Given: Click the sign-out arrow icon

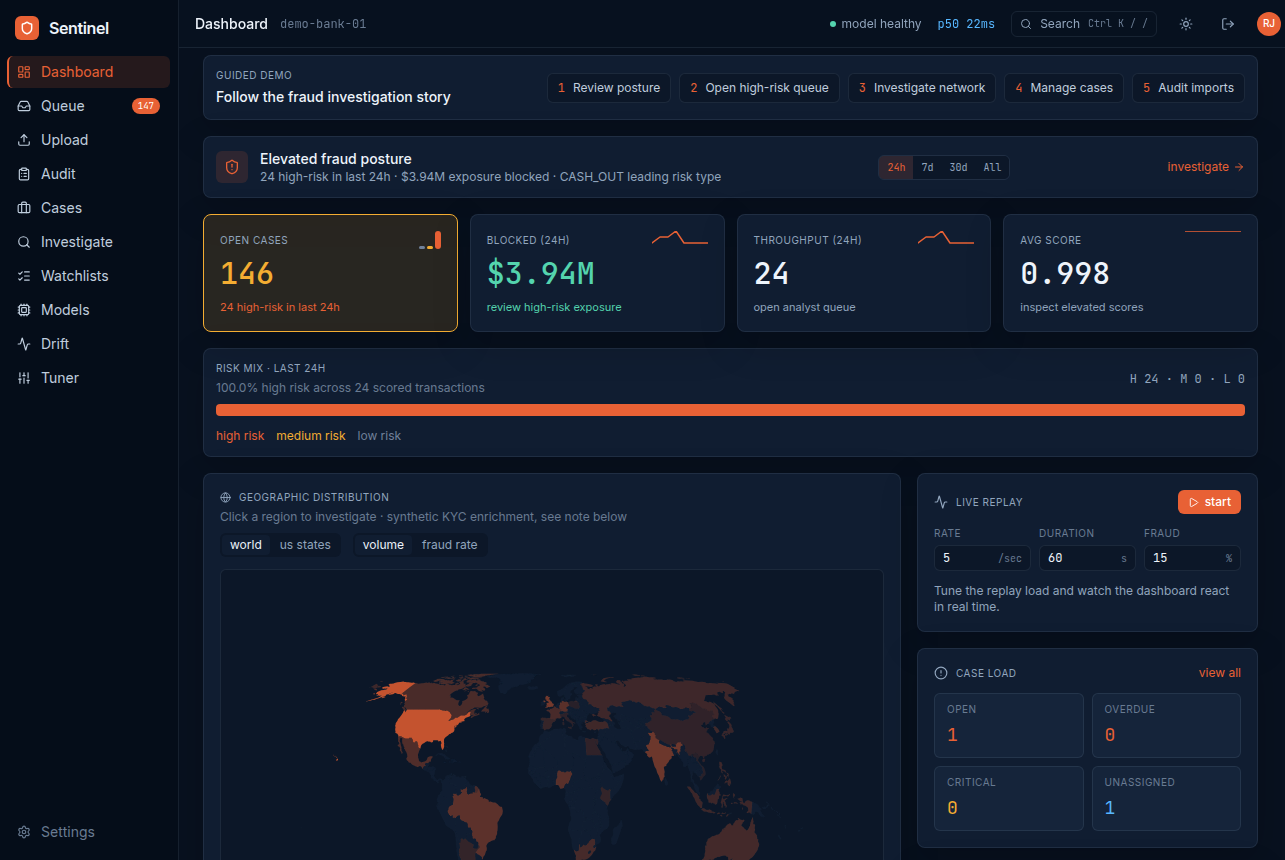Looking at the screenshot, I should (1228, 24).
